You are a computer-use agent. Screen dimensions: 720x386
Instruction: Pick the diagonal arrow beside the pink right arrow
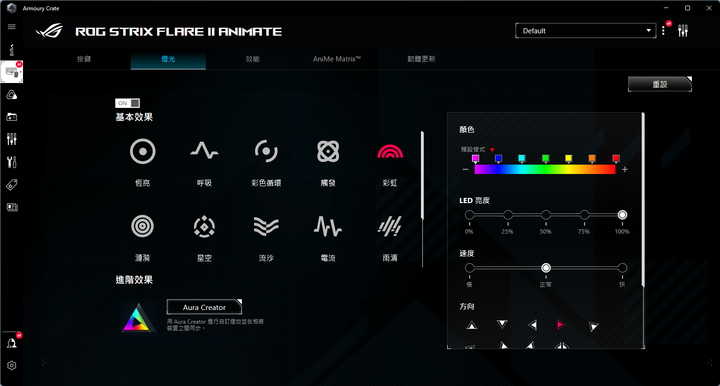(x=593, y=326)
